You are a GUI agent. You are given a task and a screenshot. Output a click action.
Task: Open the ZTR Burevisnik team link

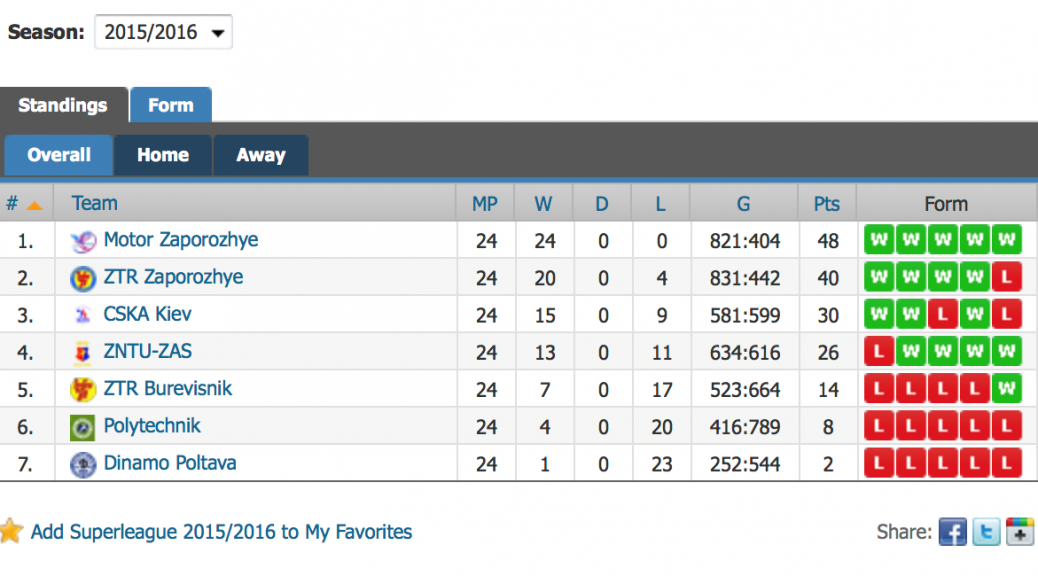click(167, 388)
